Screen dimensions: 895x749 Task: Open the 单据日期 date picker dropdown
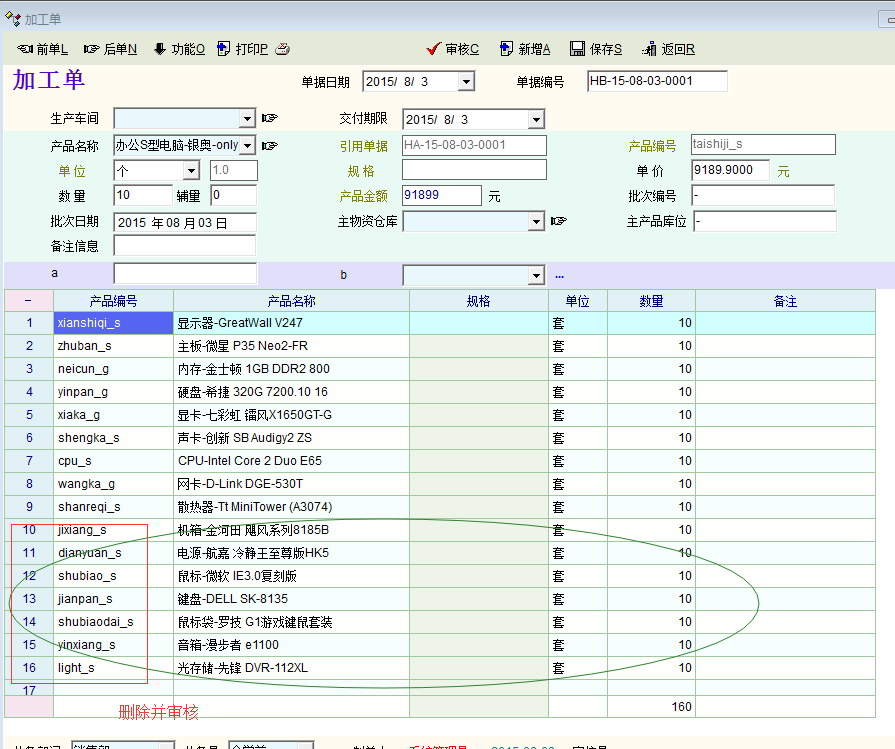[465, 82]
